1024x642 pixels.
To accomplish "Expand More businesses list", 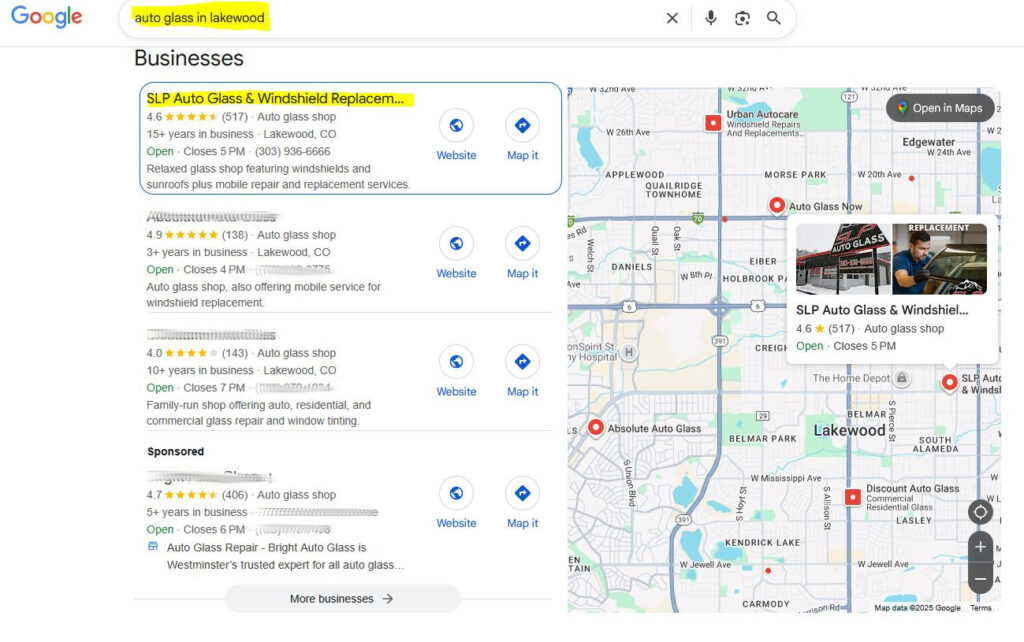I will (342, 599).
